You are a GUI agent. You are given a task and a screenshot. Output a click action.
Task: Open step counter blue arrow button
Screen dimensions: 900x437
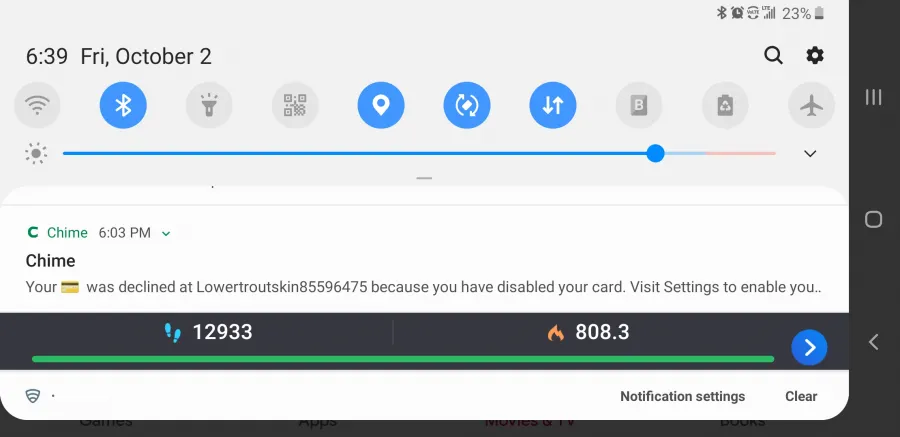pos(809,347)
